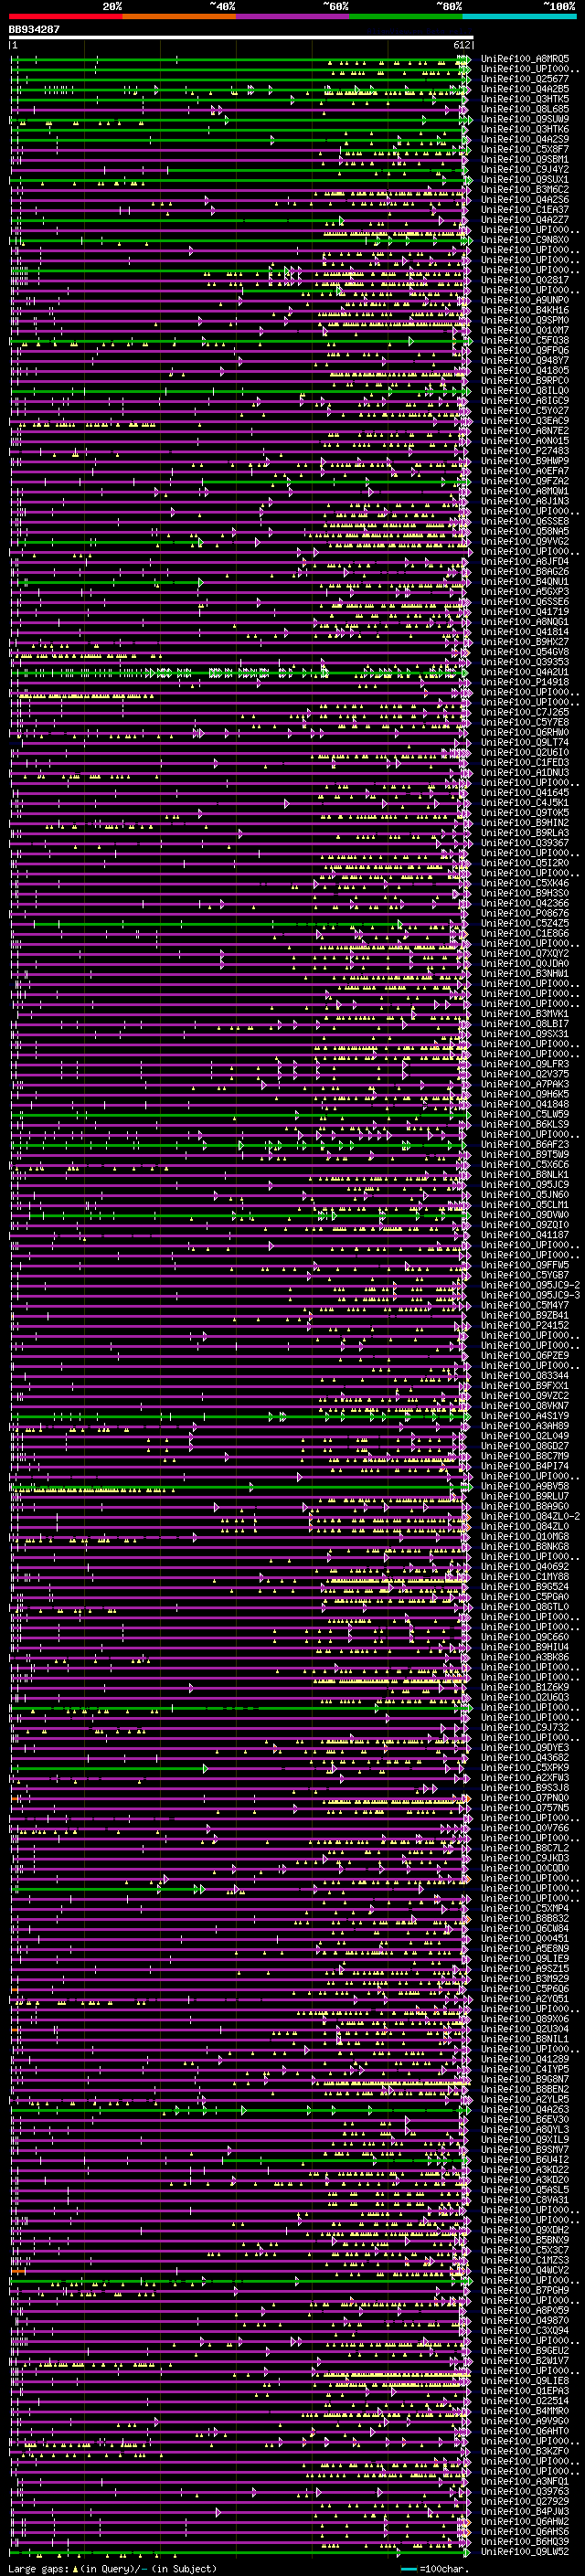Image resolution: width=585 pixels, height=2576 pixels.
Task: Open hit UniRef100_A8J1N3
Action: (x=525, y=501)
